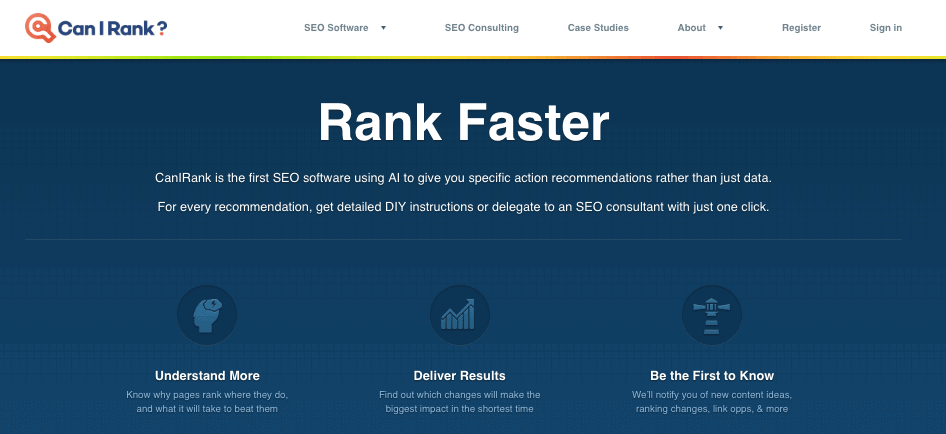Expand the arrow beside About
Image resolution: width=946 pixels, height=434 pixels.
click(x=720, y=28)
